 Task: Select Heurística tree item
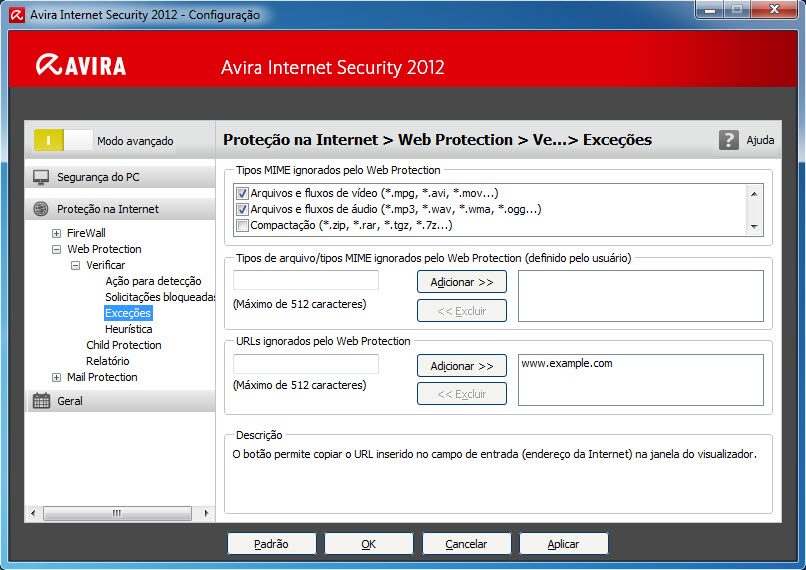click(129, 329)
